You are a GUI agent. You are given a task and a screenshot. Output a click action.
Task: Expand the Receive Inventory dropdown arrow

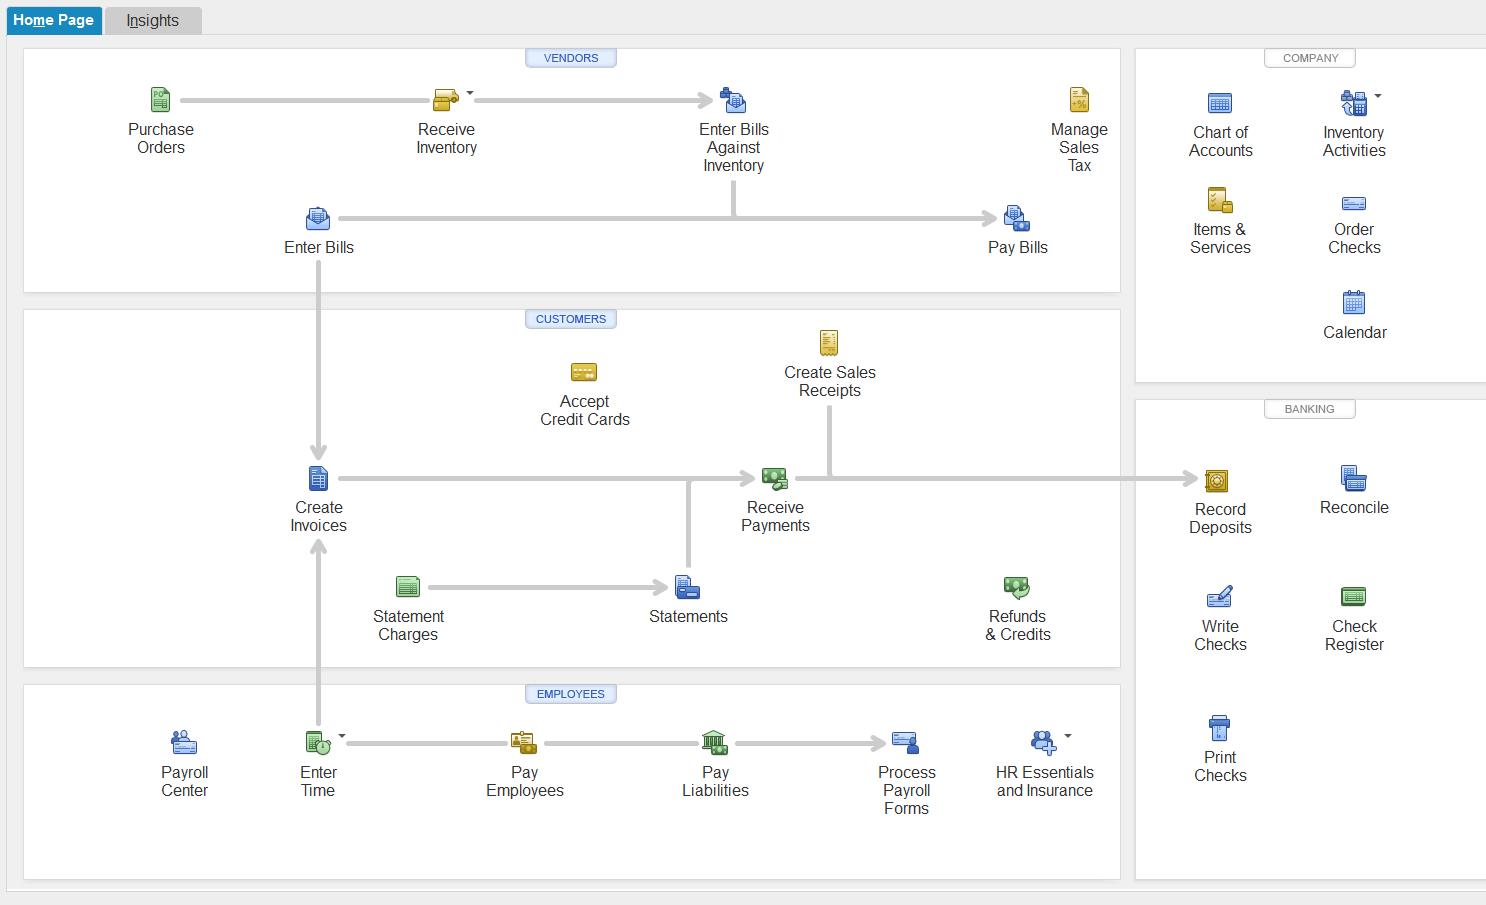coord(470,94)
